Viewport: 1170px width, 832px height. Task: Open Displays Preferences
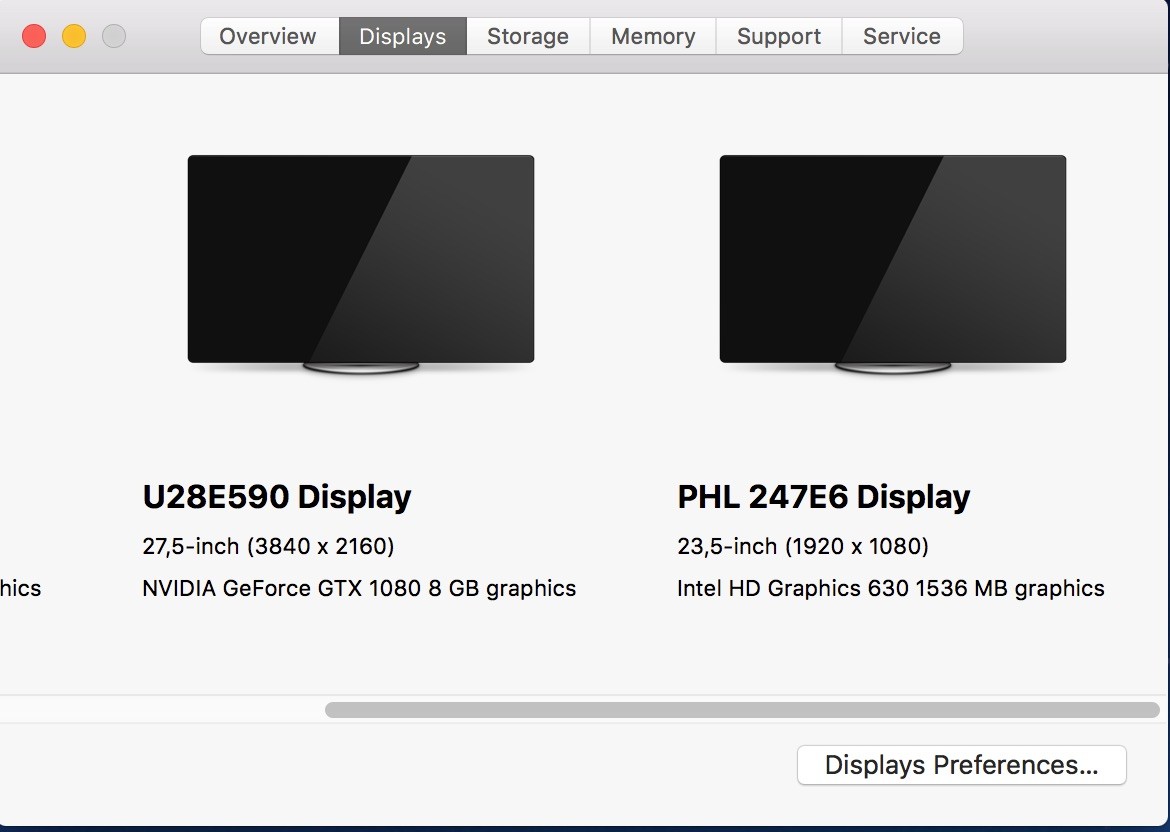click(x=961, y=765)
